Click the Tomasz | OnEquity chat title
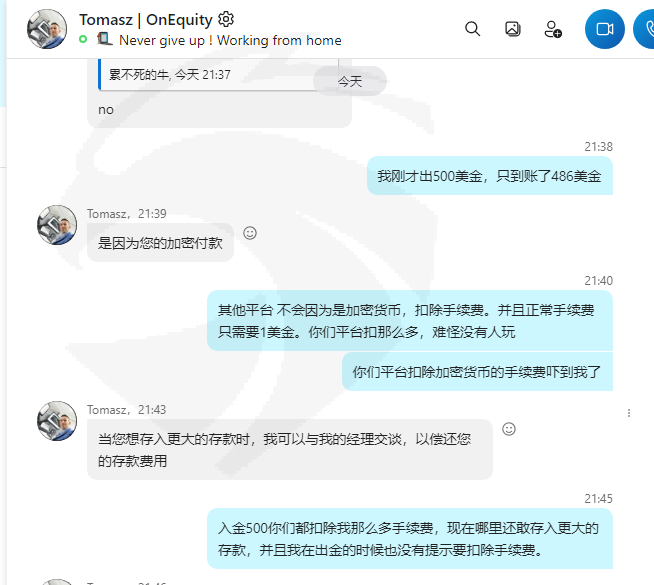This screenshot has width=654, height=585. 146,20
